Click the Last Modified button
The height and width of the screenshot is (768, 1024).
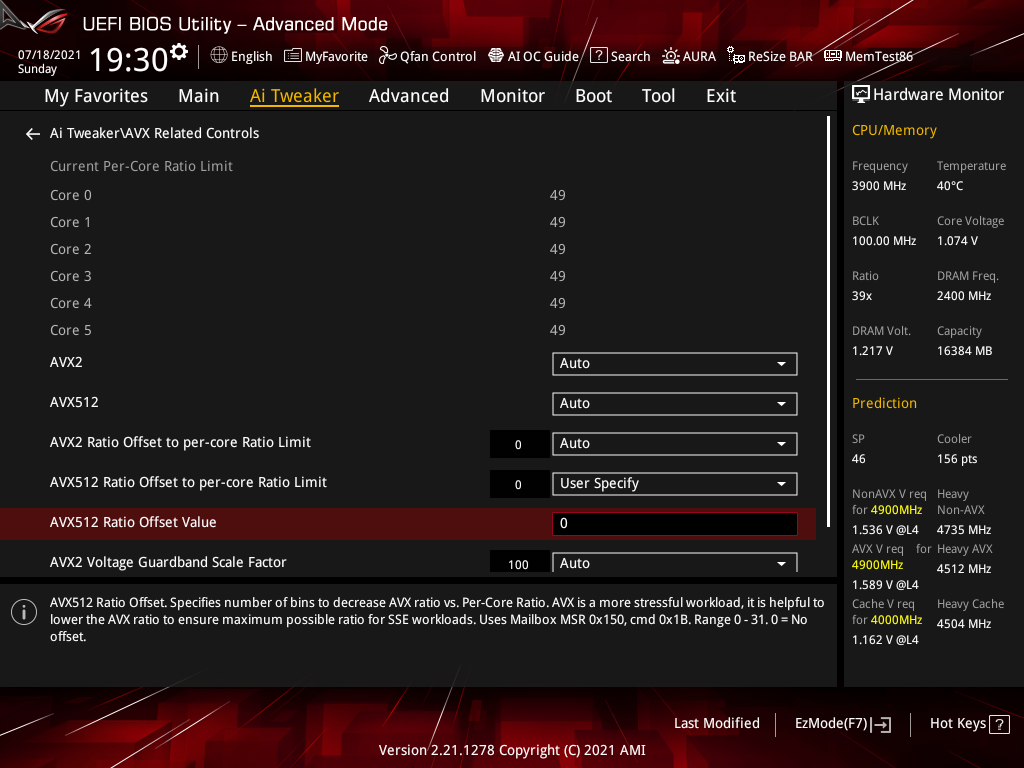716,723
